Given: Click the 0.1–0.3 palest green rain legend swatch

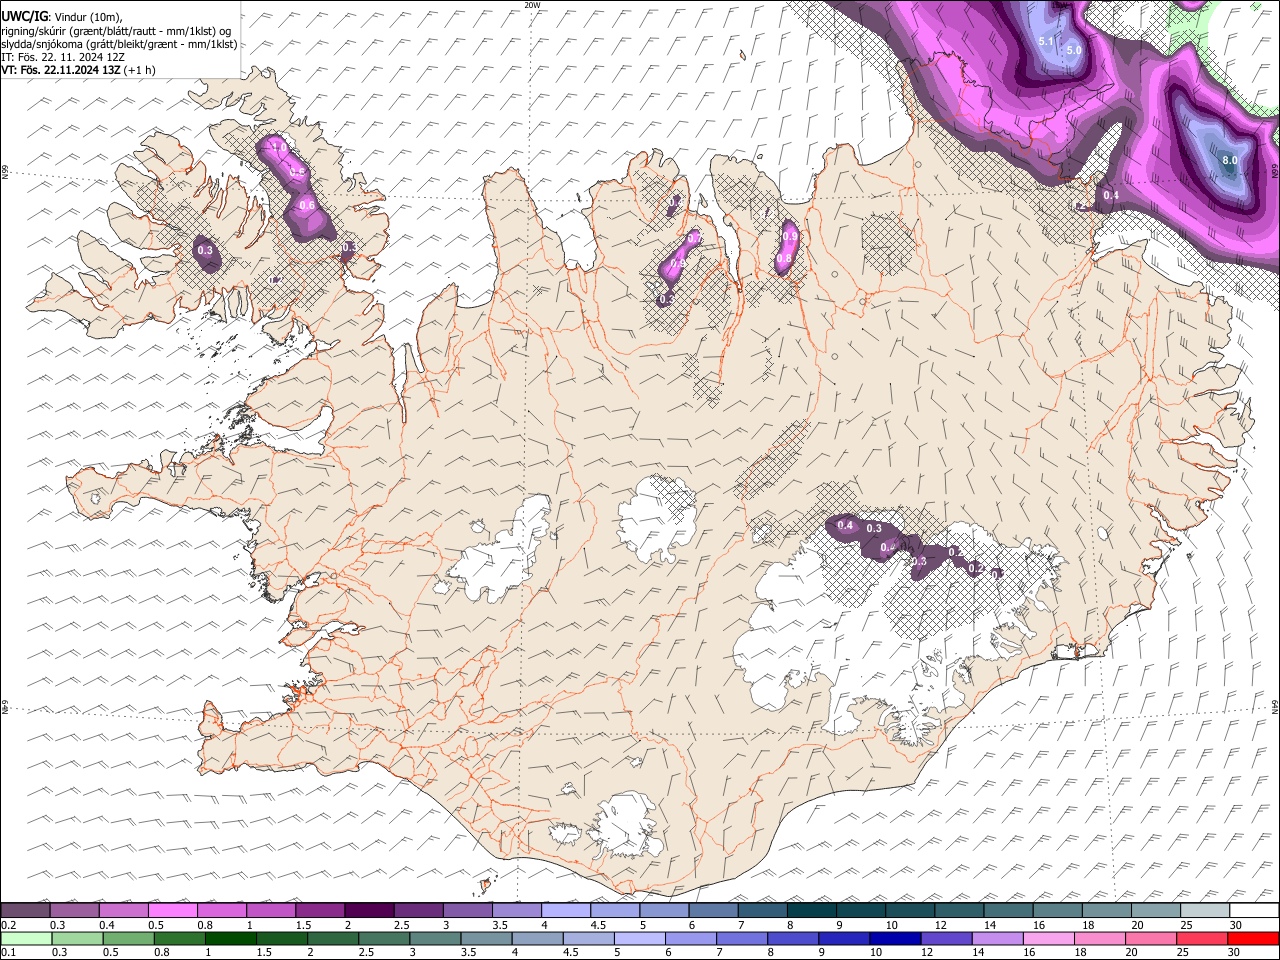Looking at the screenshot, I should point(25,938).
